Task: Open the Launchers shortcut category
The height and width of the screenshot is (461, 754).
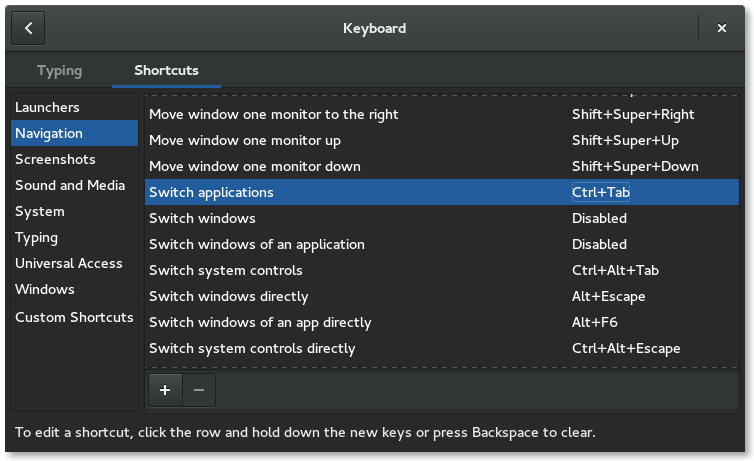Action: point(47,107)
